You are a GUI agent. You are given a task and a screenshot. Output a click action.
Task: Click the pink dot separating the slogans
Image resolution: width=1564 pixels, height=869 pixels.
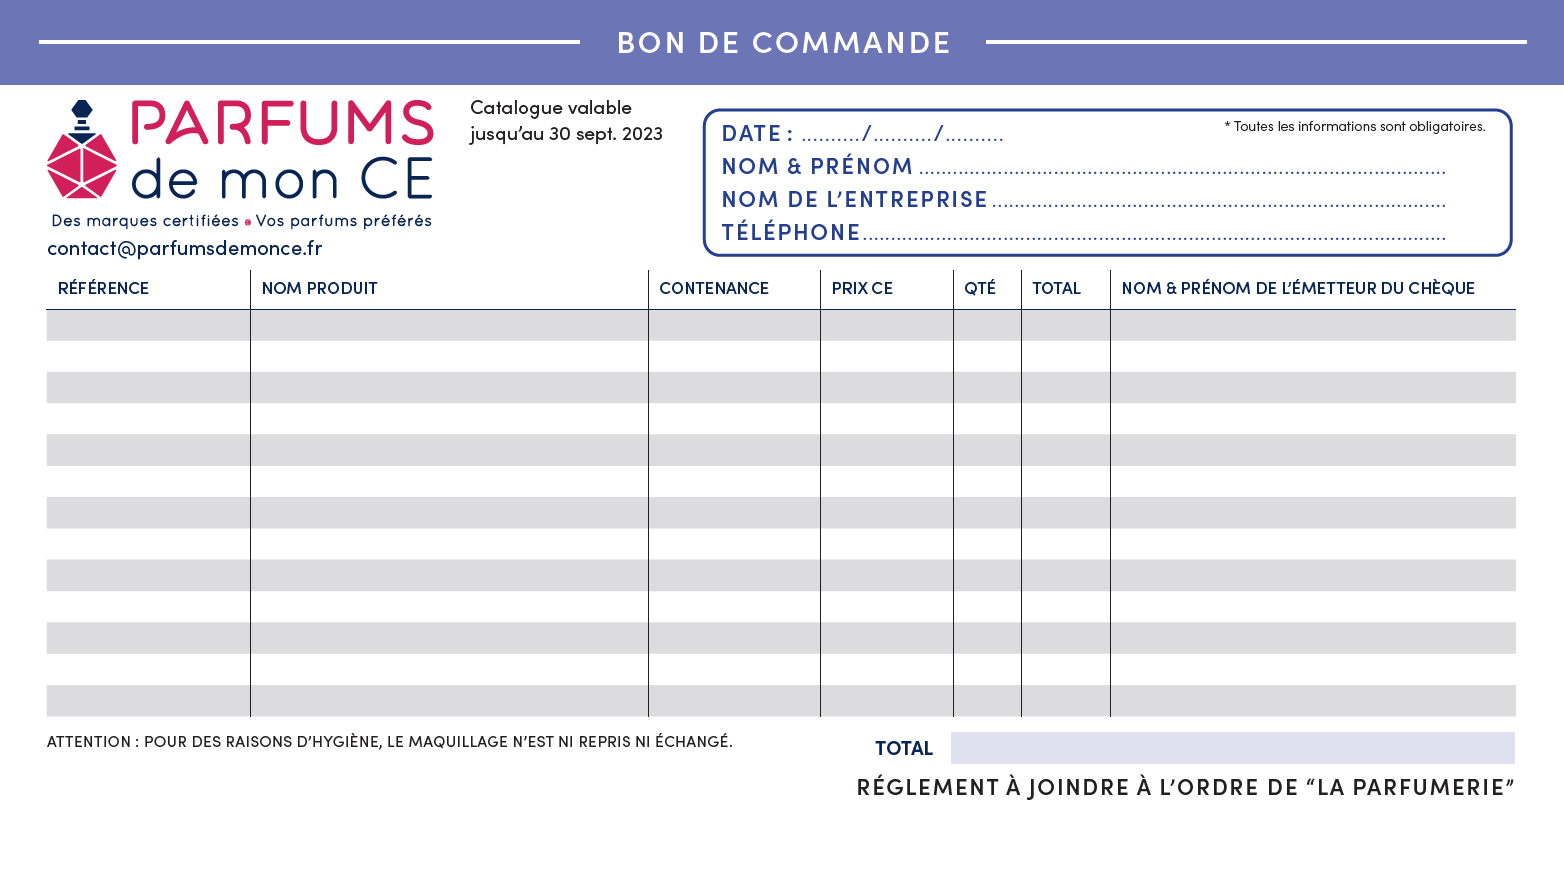[x=248, y=222]
